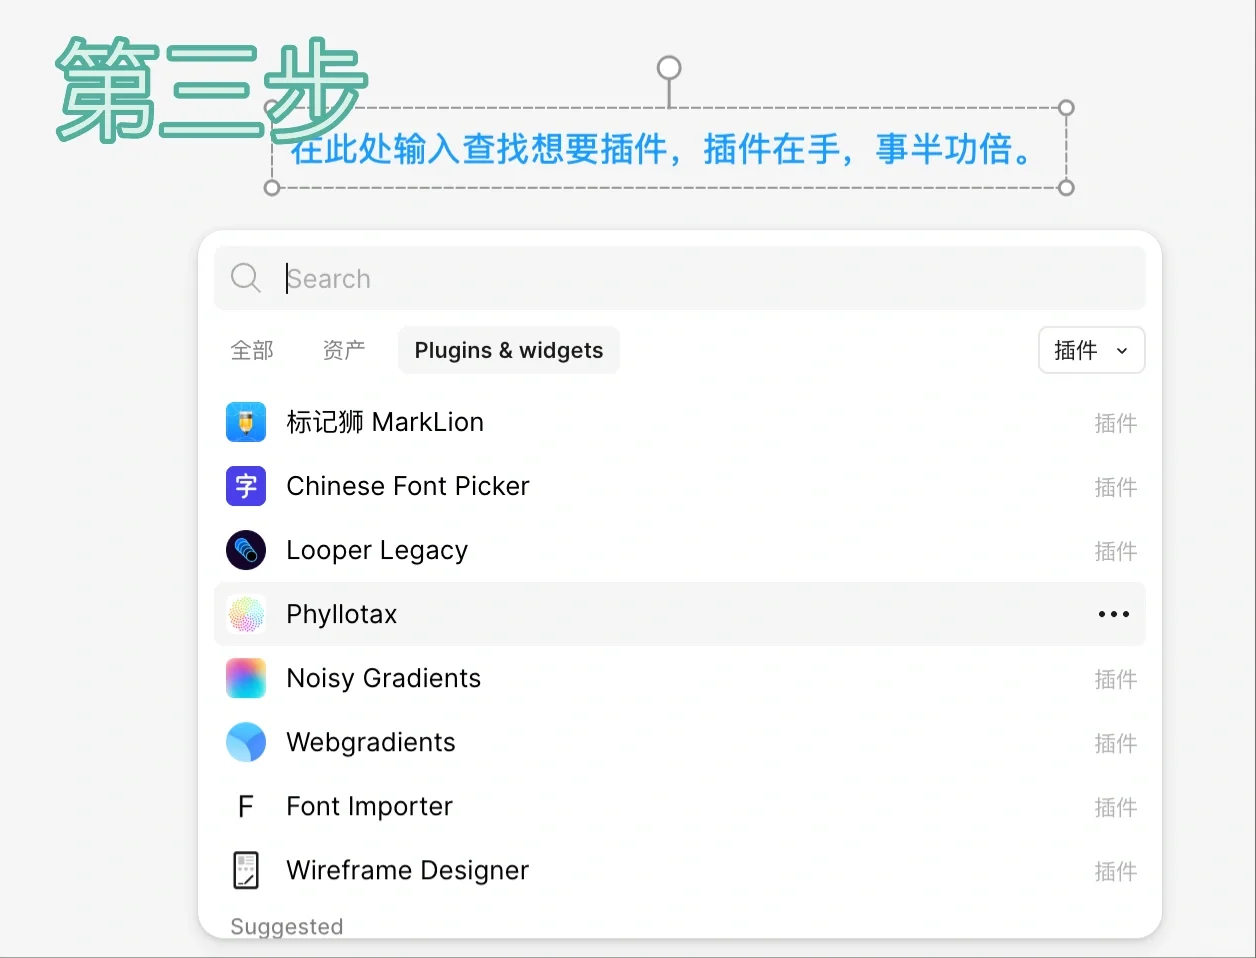1256x958 pixels.
Task: Click the Phyllotax dotted spiral icon
Action: pos(246,614)
